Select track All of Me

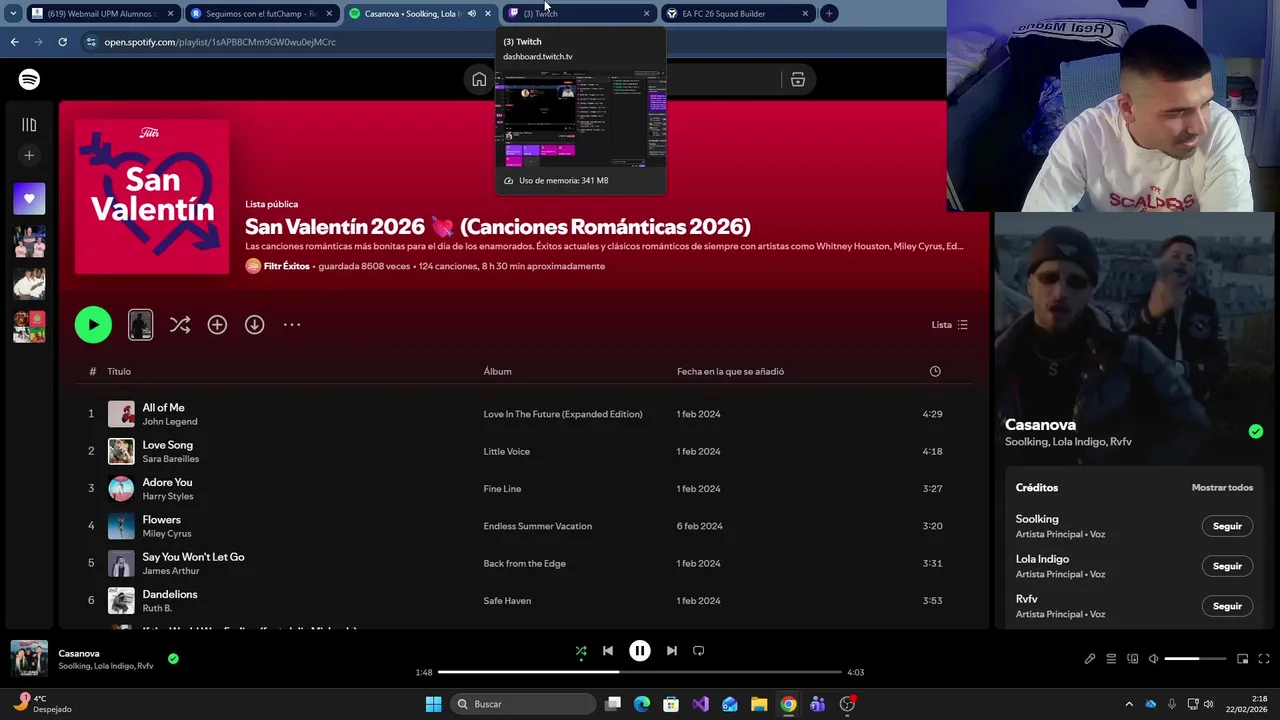point(163,407)
